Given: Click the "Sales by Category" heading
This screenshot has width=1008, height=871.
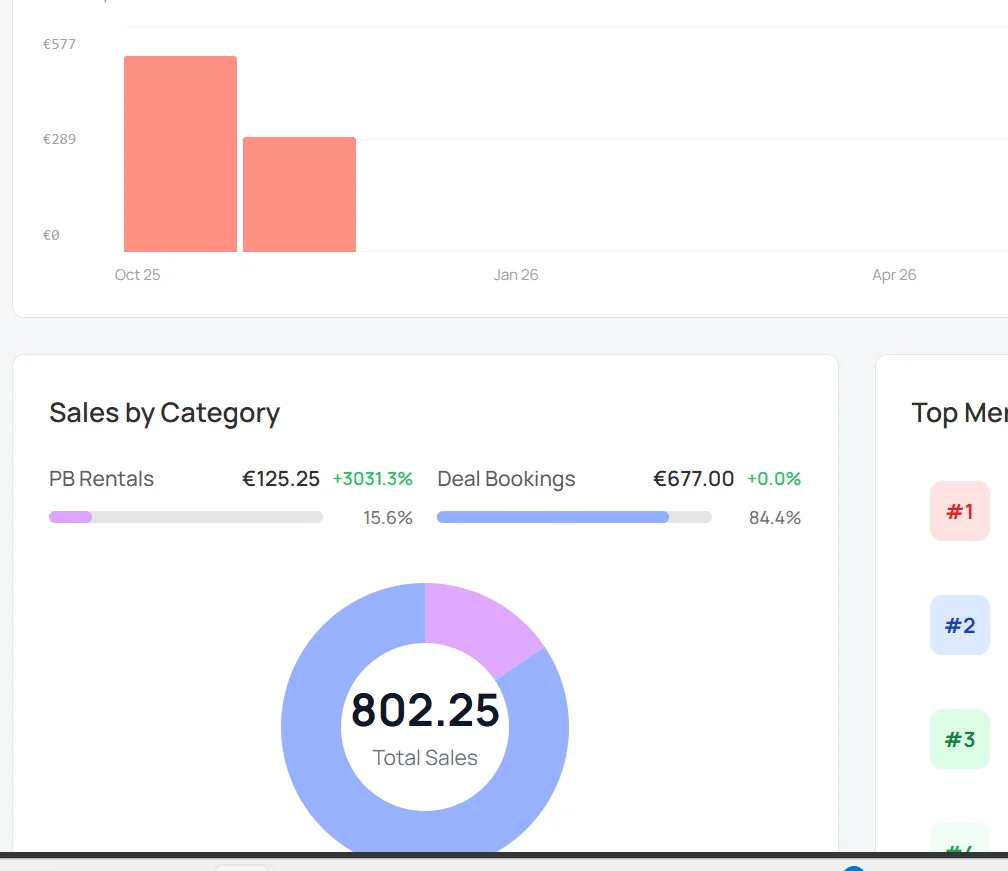Looking at the screenshot, I should click(165, 413).
